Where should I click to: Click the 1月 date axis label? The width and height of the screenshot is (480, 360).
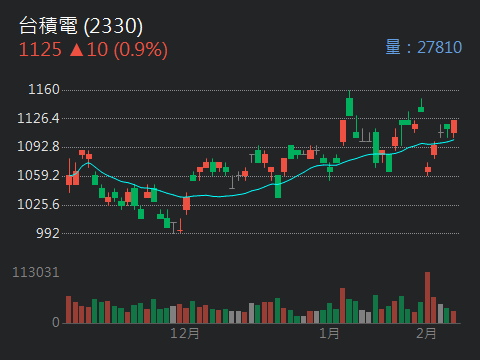329,333
